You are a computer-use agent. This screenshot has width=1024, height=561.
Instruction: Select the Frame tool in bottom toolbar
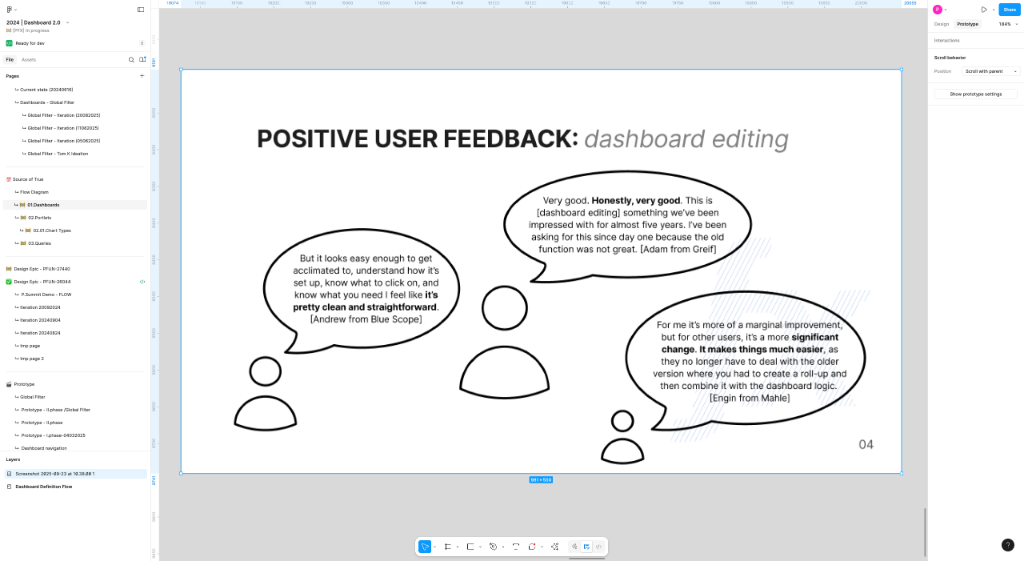coord(447,547)
